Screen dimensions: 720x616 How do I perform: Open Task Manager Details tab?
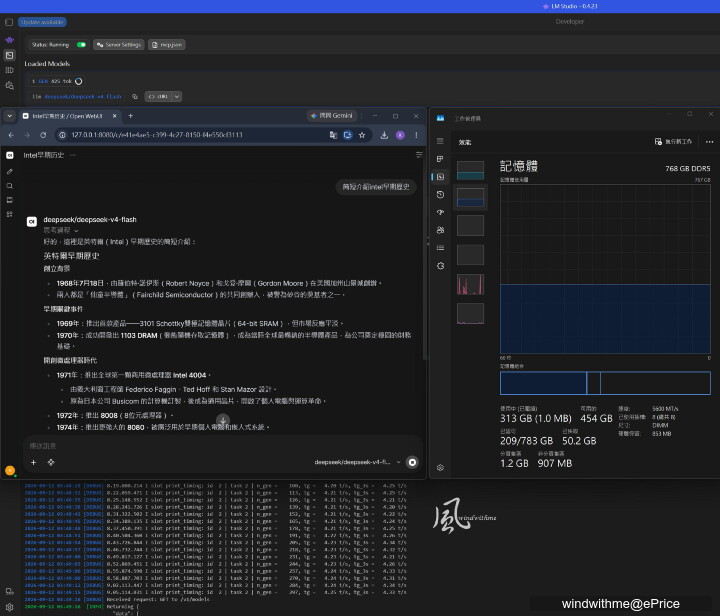click(x=440, y=248)
